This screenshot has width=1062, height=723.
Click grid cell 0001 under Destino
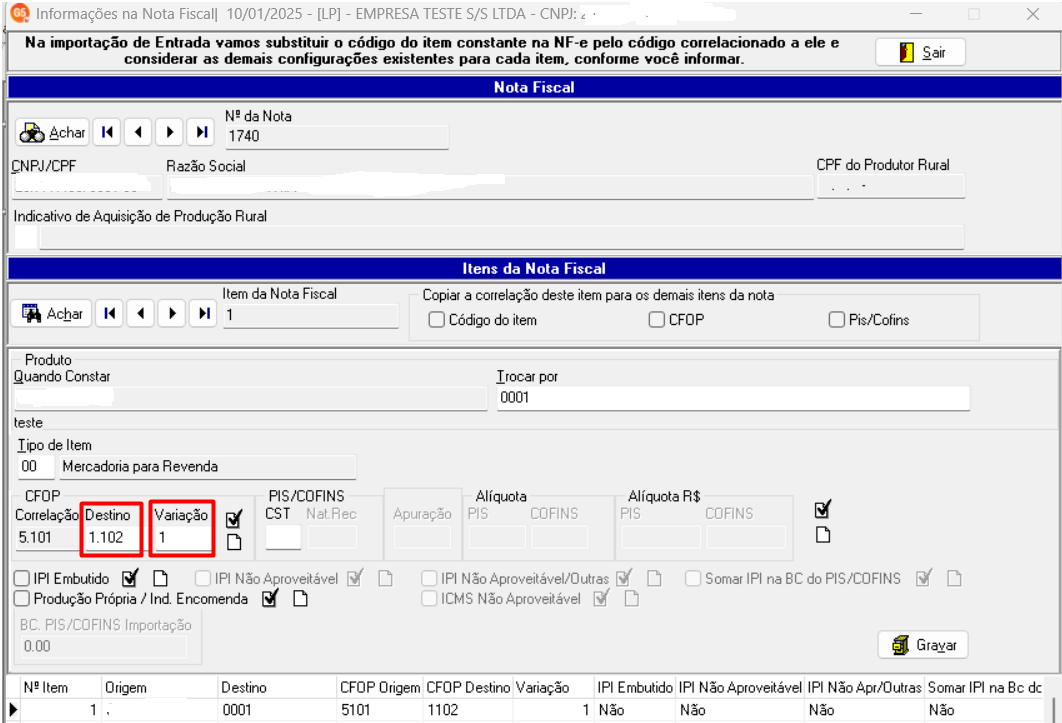(277, 710)
